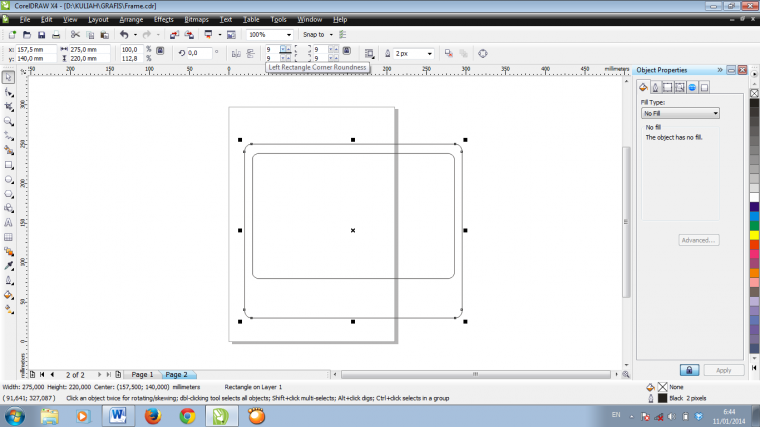Click the Cut scissors icon
Image resolution: width=760 pixels, height=427 pixels.
click(75, 35)
